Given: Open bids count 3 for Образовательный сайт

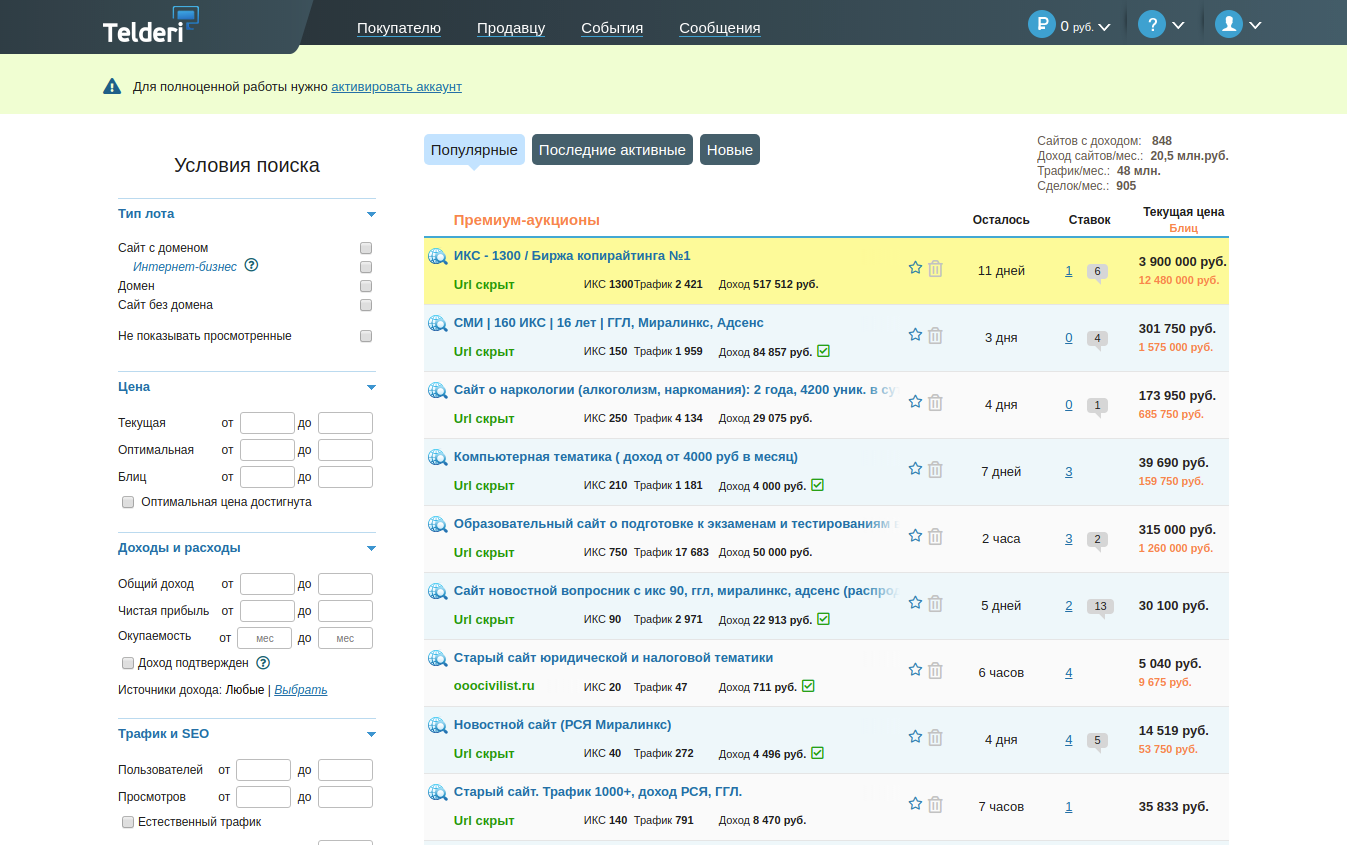Looking at the screenshot, I should [x=1069, y=539].
